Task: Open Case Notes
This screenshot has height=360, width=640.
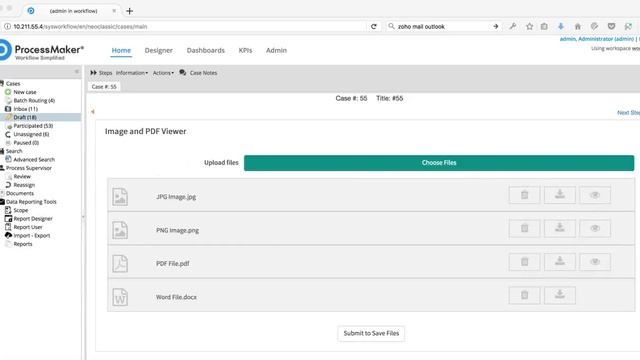Action: pyautogui.click(x=198, y=73)
